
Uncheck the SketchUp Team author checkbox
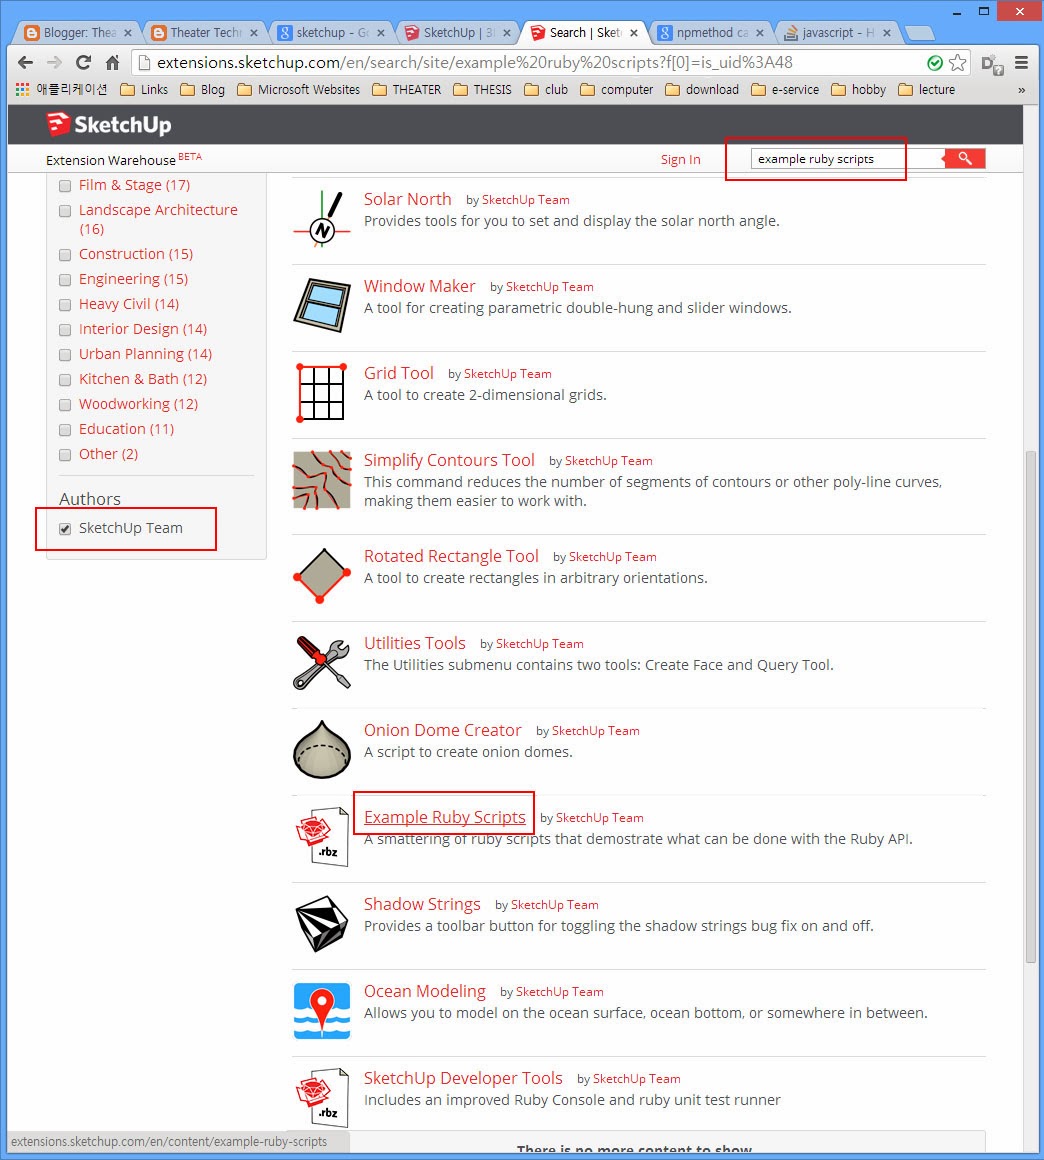pos(65,529)
